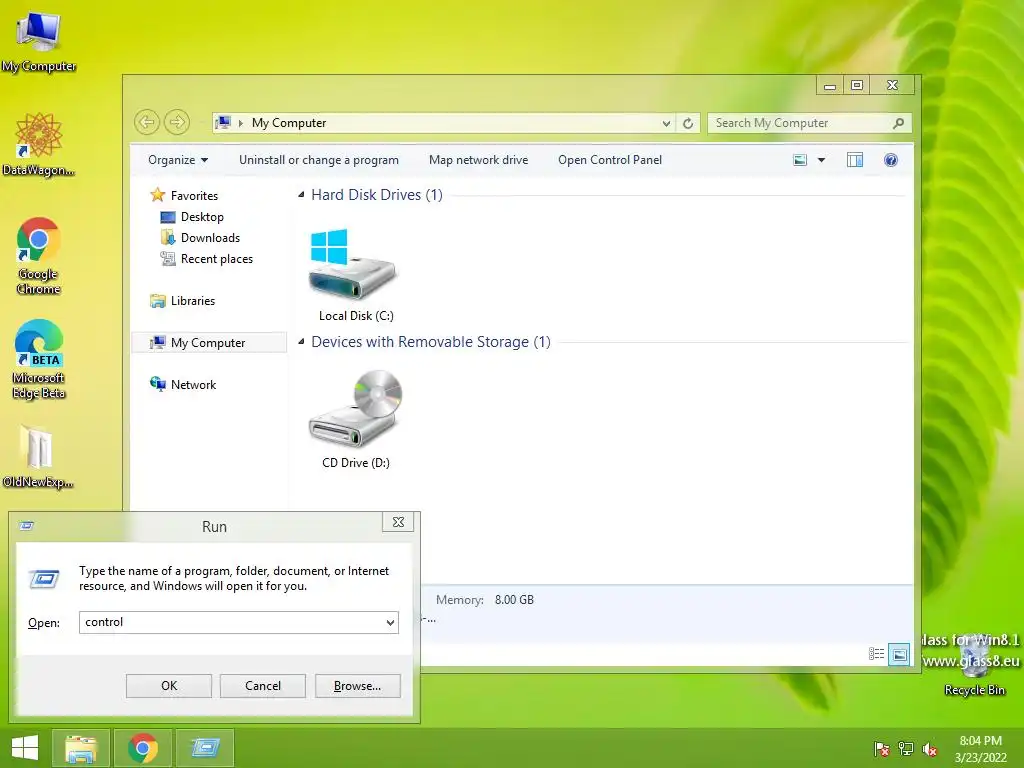Collapse Devices with Removable Storage group
The height and width of the screenshot is (768, 1024).
point(301,342)
